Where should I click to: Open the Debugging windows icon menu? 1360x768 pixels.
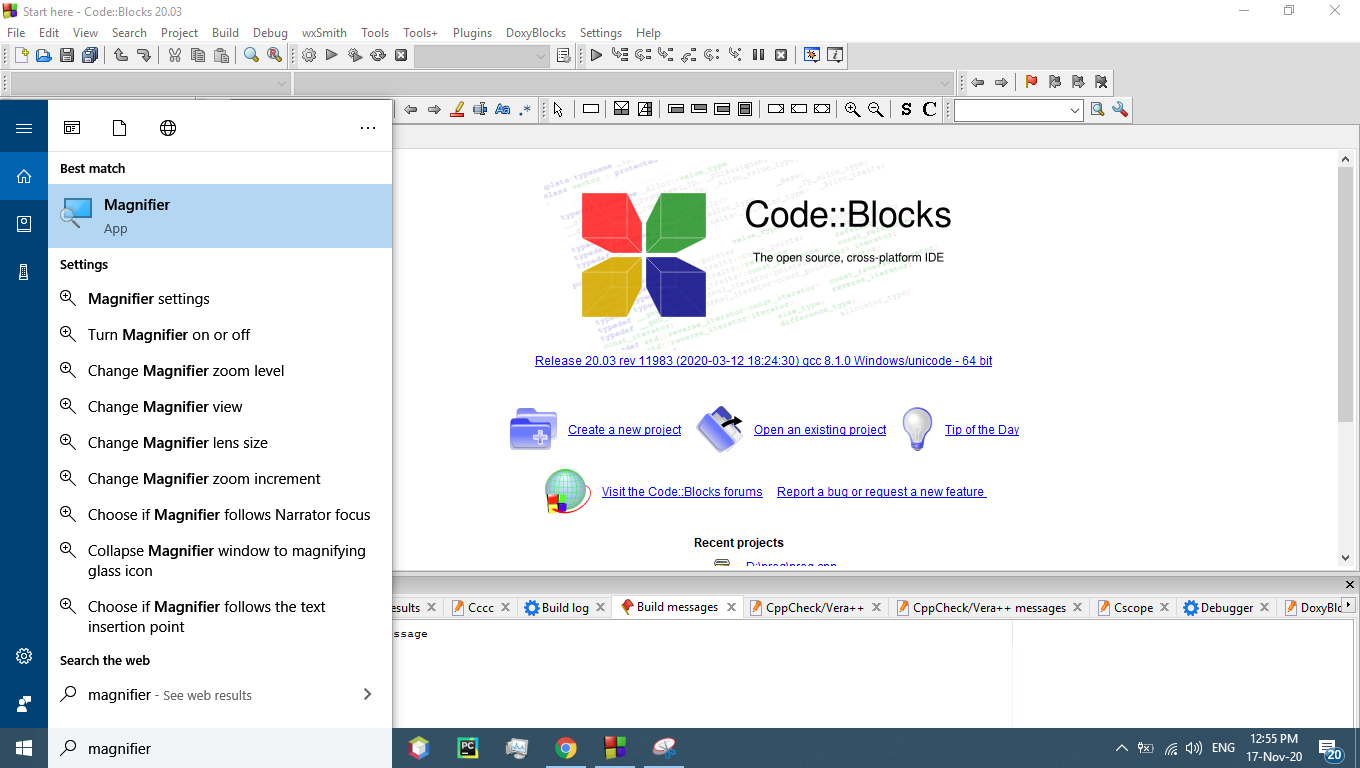(x=811, y=55)
